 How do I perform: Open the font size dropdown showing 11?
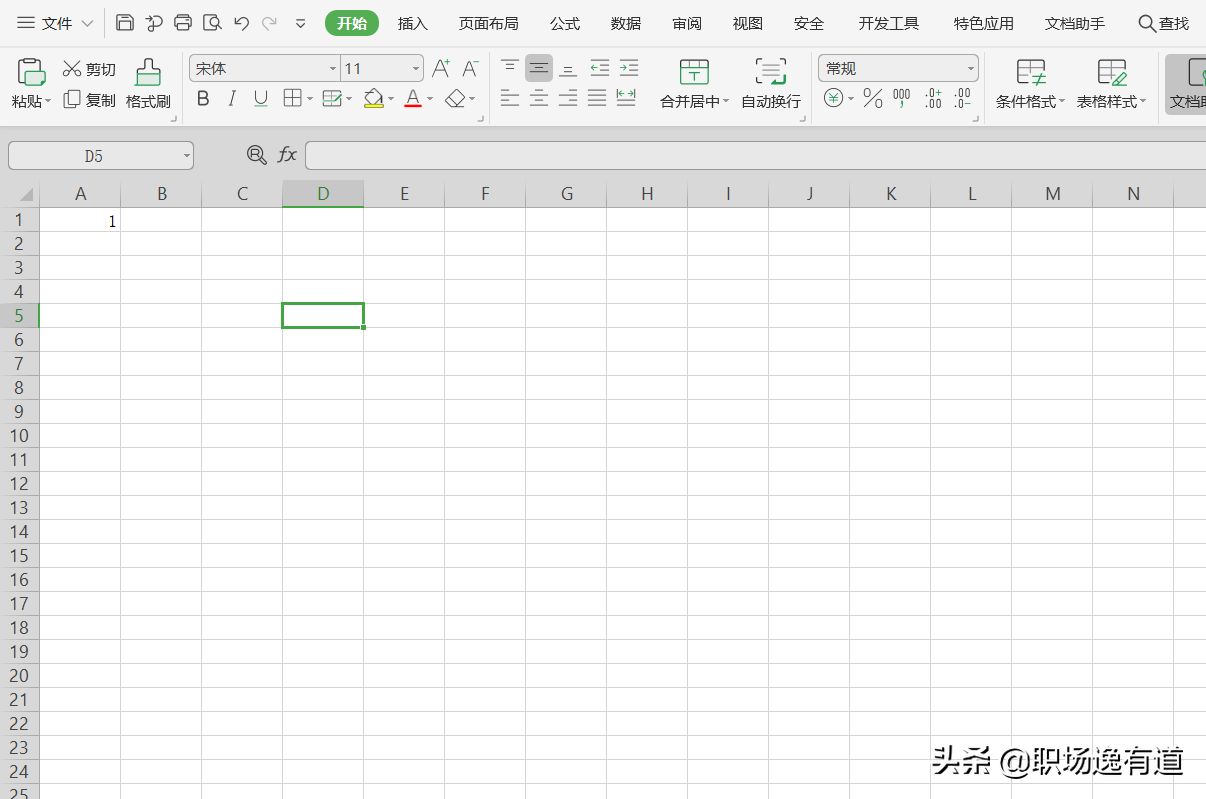(416, 68)
